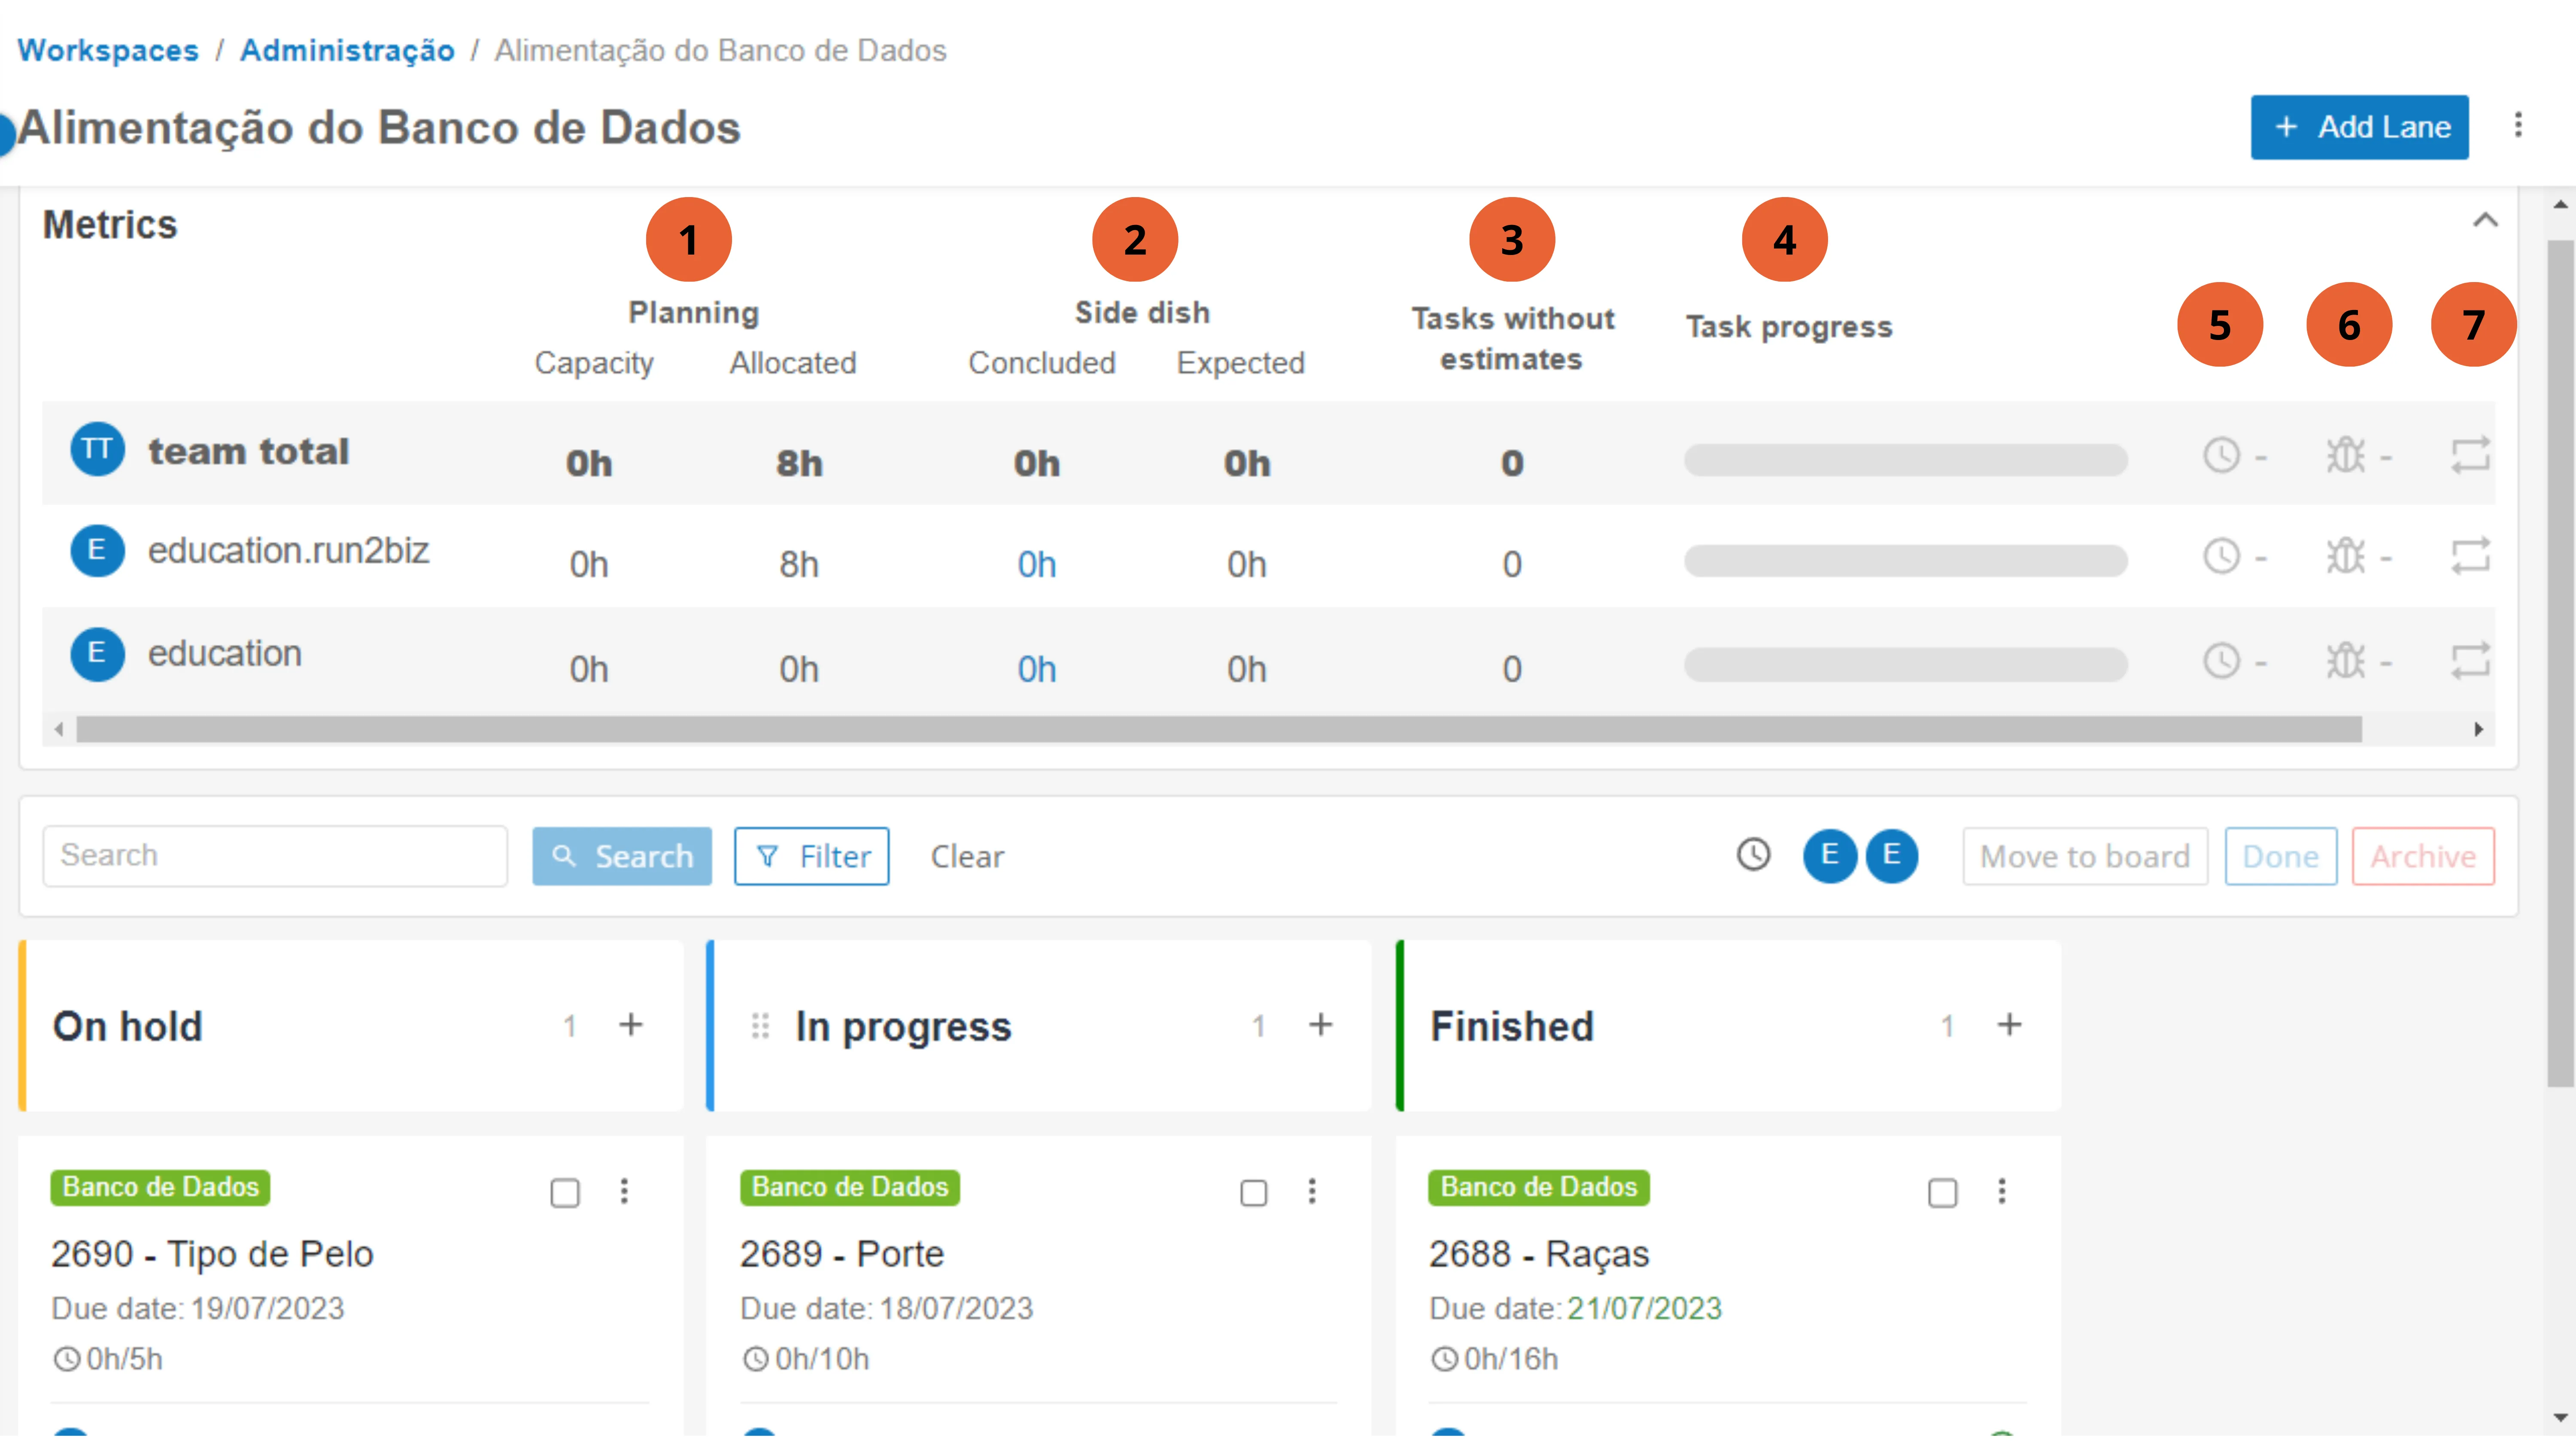Open the Filter options
This screenshot has height=1449, width=2576.
point(811,856)
